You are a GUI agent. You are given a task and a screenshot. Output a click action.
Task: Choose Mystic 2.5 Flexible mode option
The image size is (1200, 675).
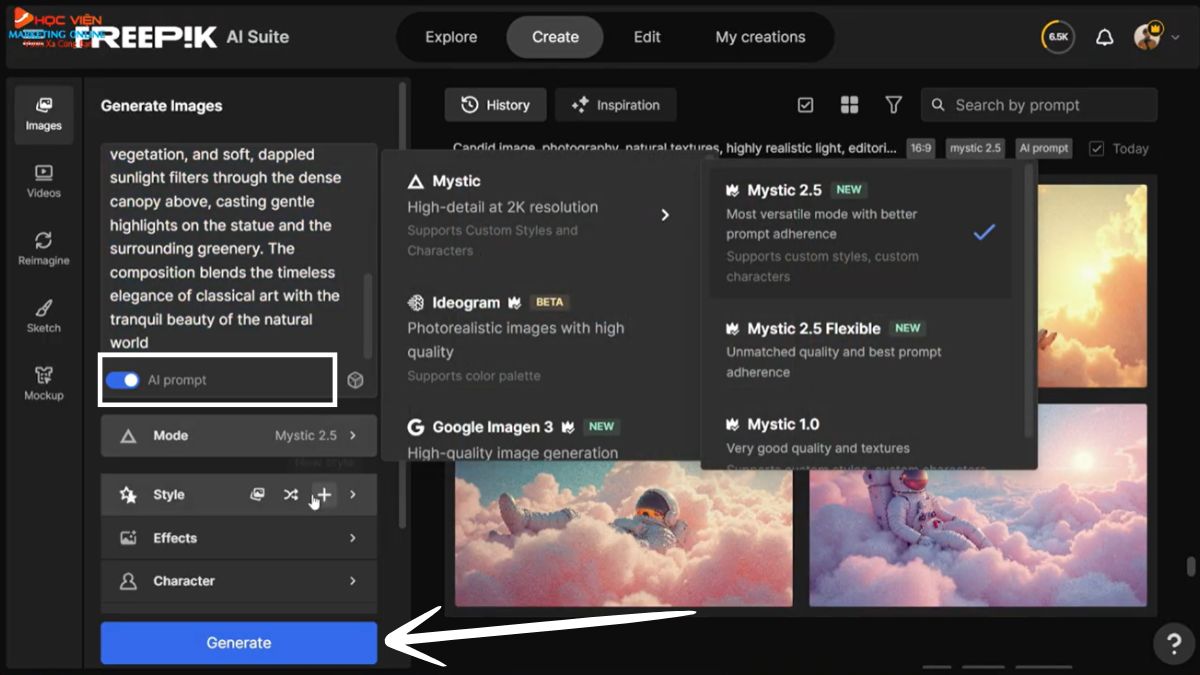(860, 349)
